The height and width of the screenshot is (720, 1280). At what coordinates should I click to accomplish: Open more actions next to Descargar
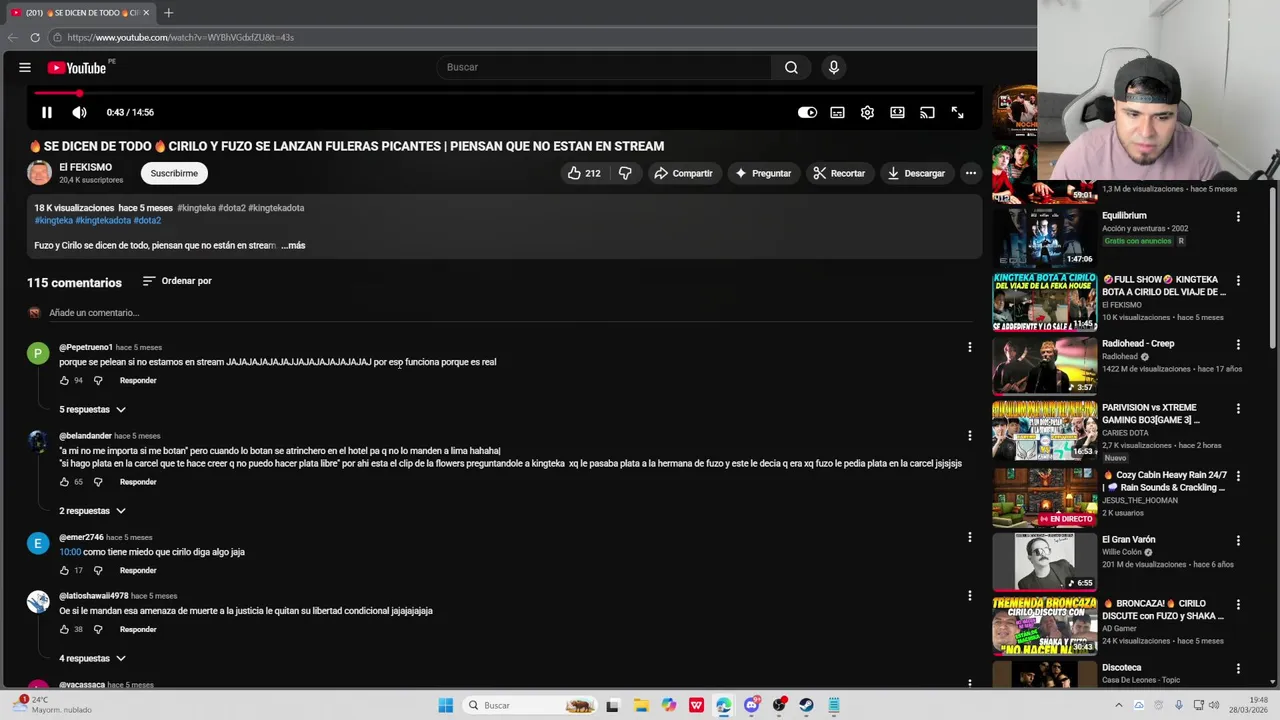click(970, 173)
